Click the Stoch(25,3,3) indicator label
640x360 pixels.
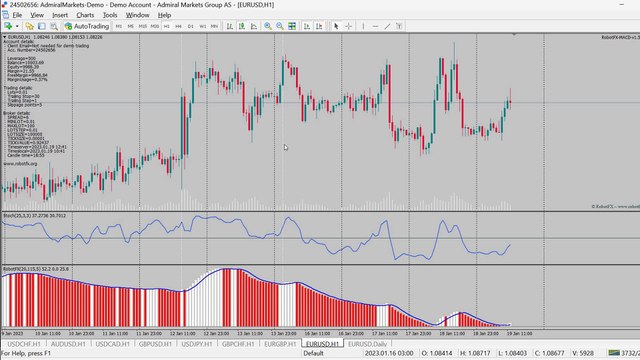34,216
